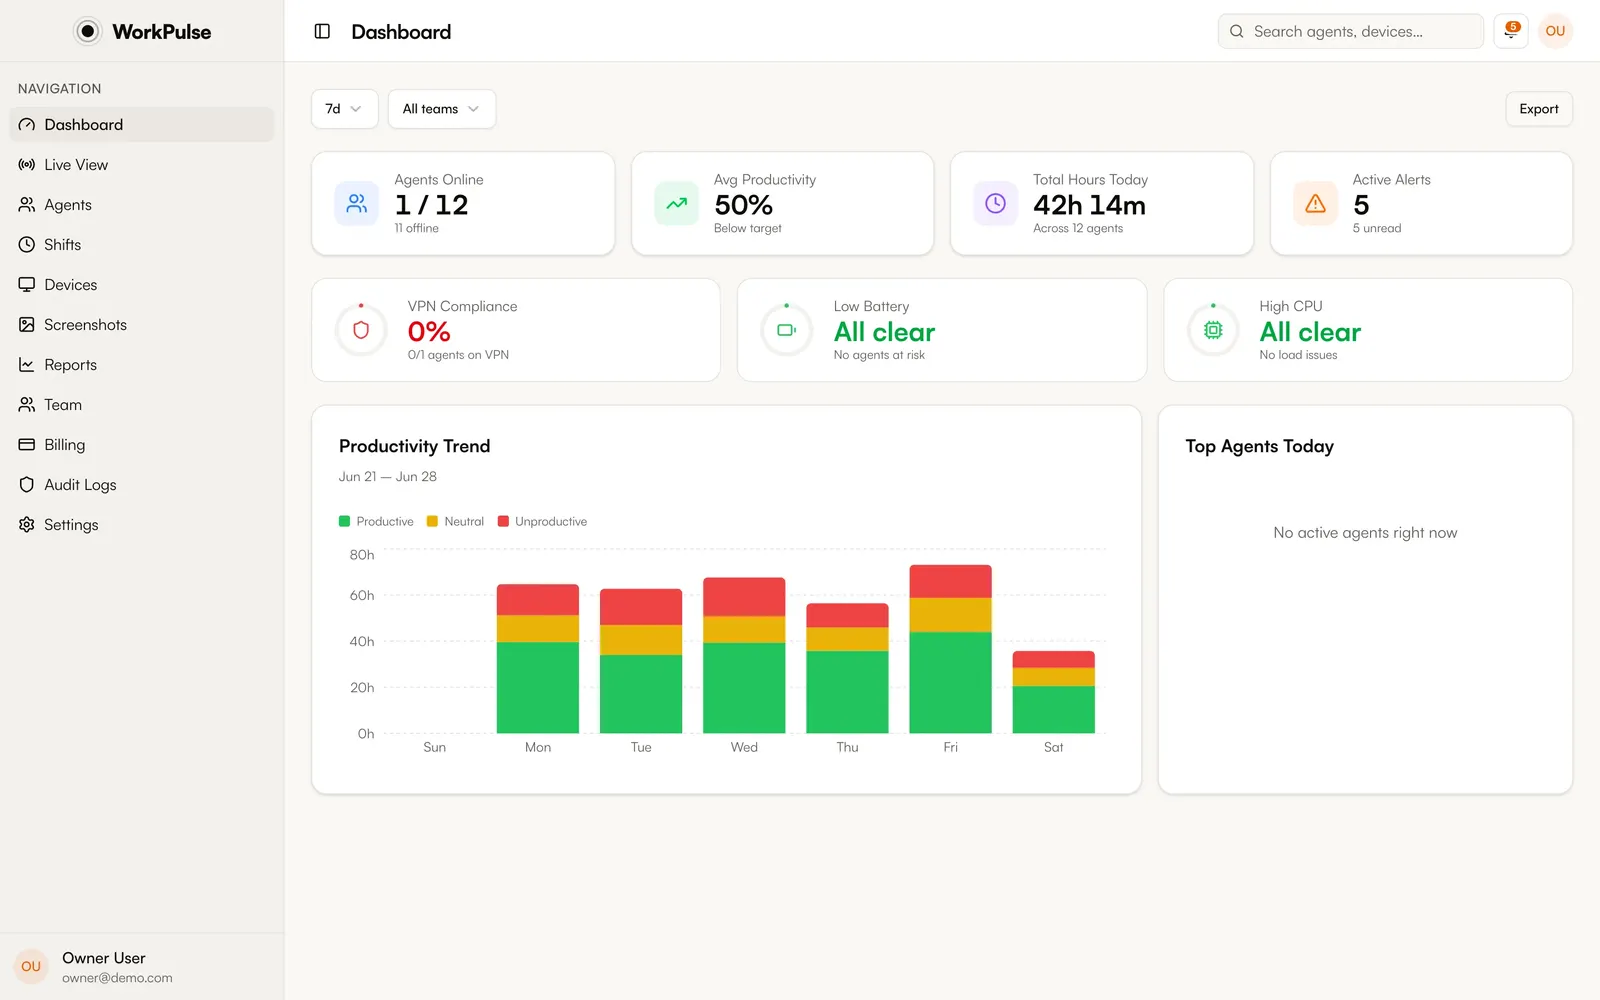Open Agents page from sidebar
Viewport: 1600px width, 1000px height.
(x=142, y=205)
